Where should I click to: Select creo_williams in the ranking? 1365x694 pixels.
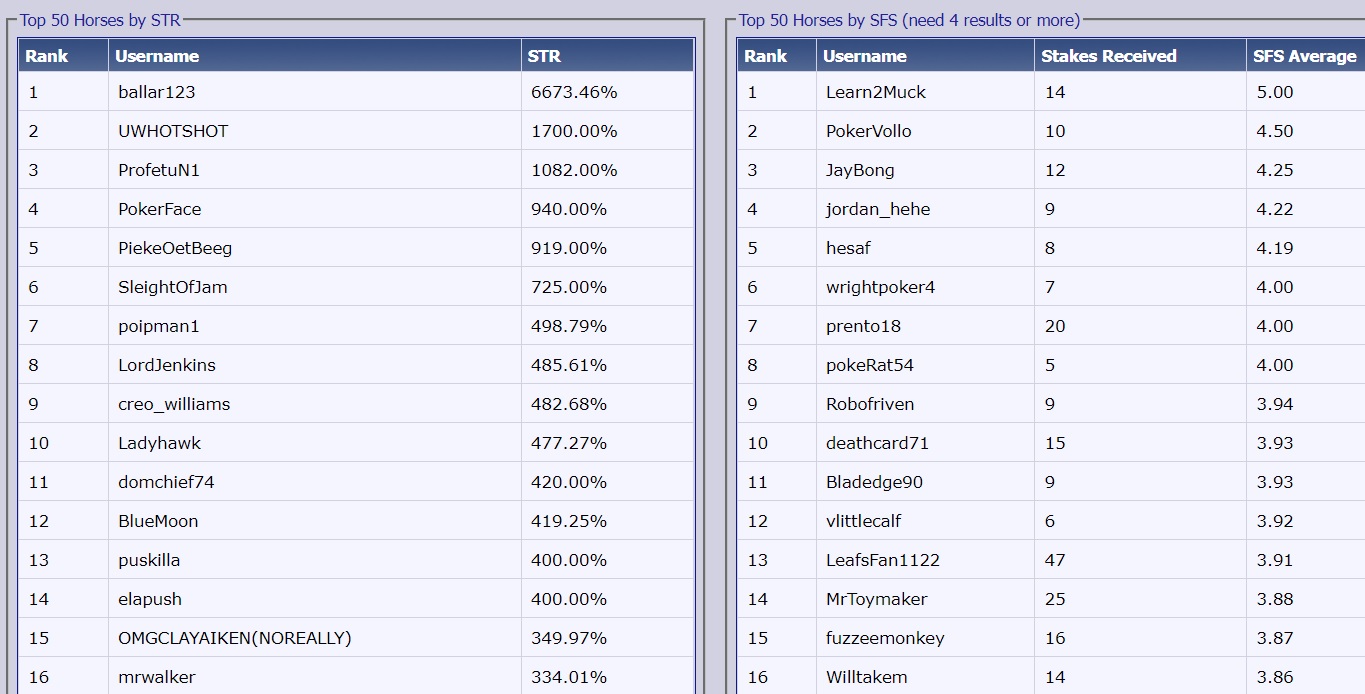coord(174,404)
